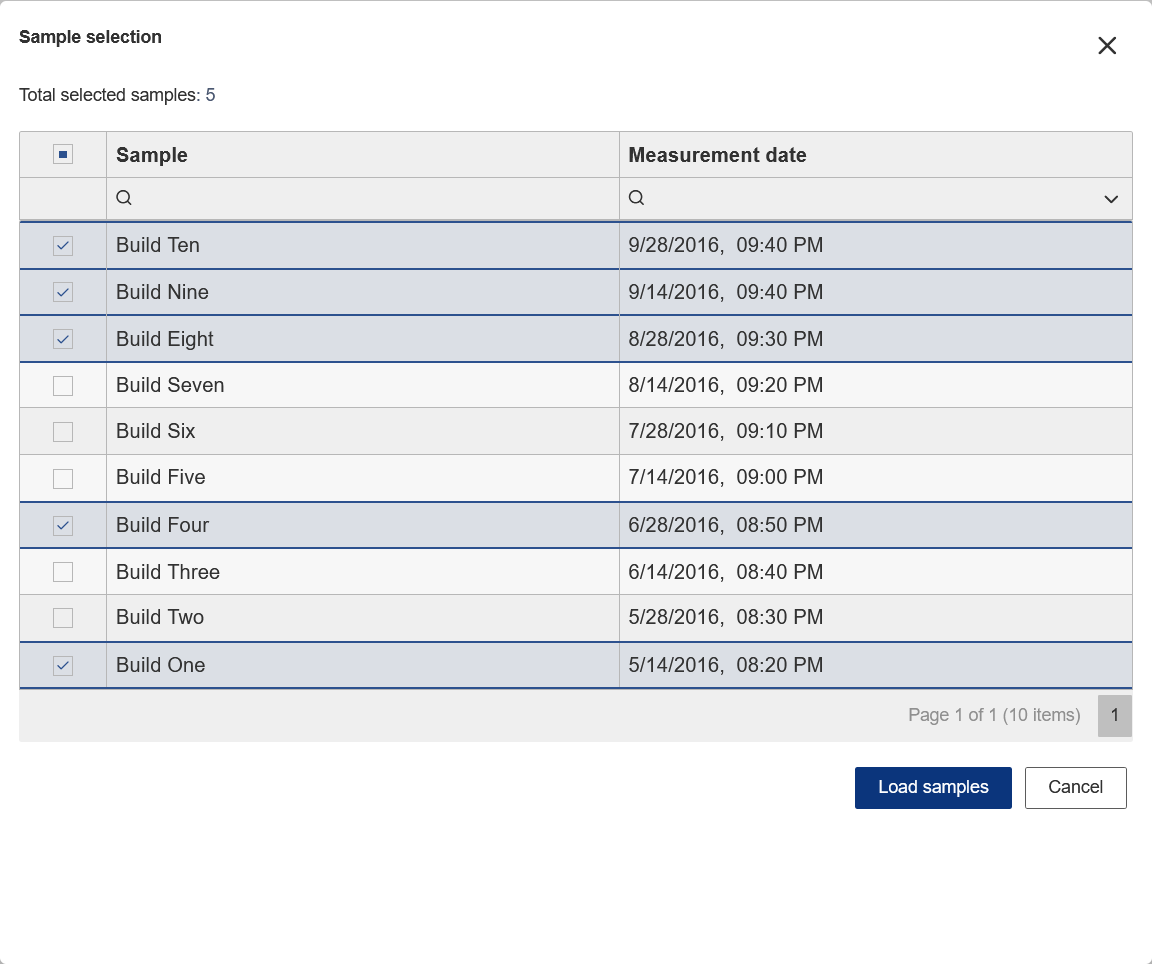Screen dimensions: 1152x964
Task: Sort by Measurement date column header
Action: 717,155
